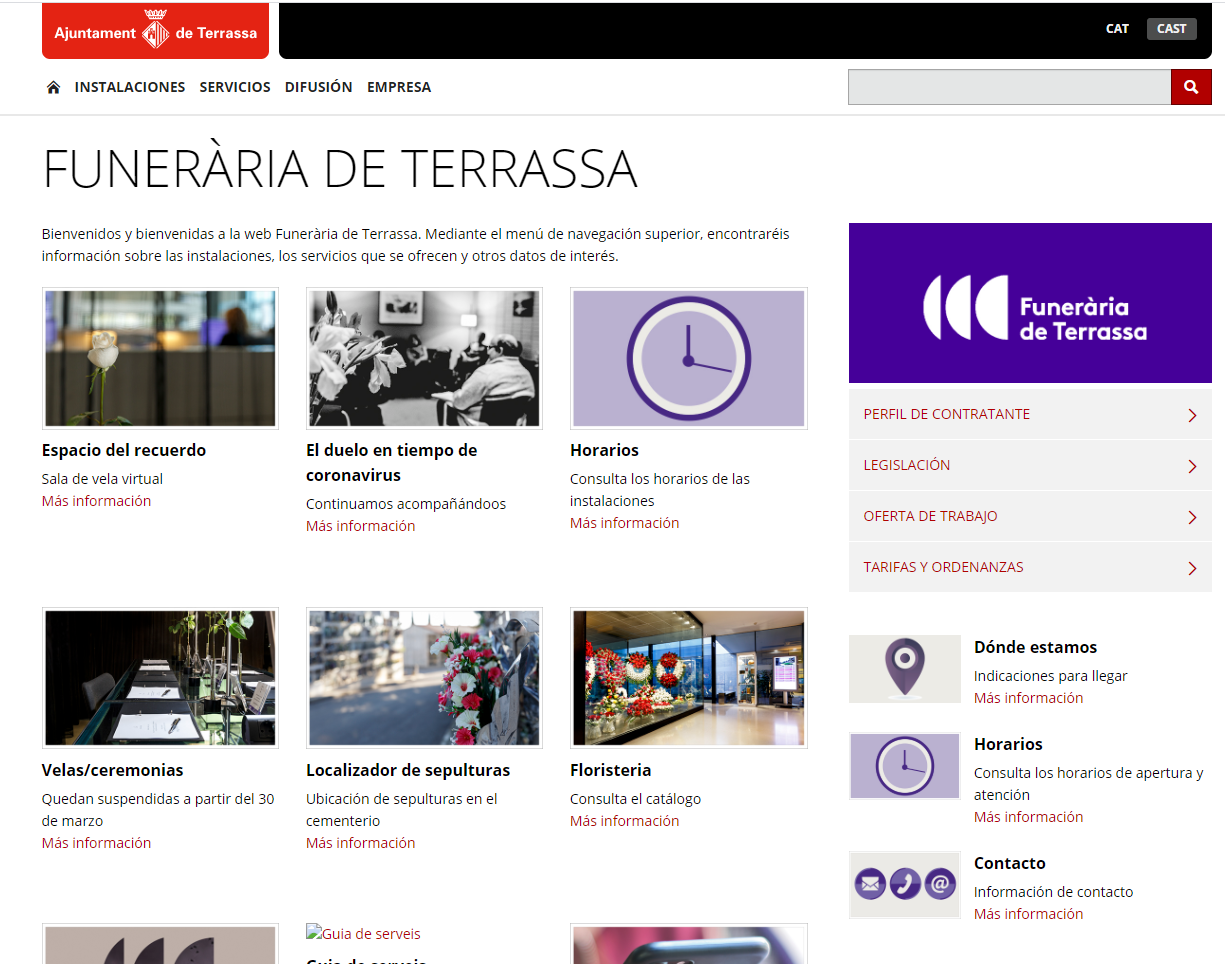Open the Ajuntament de Terrassa logo

[155, 32]
